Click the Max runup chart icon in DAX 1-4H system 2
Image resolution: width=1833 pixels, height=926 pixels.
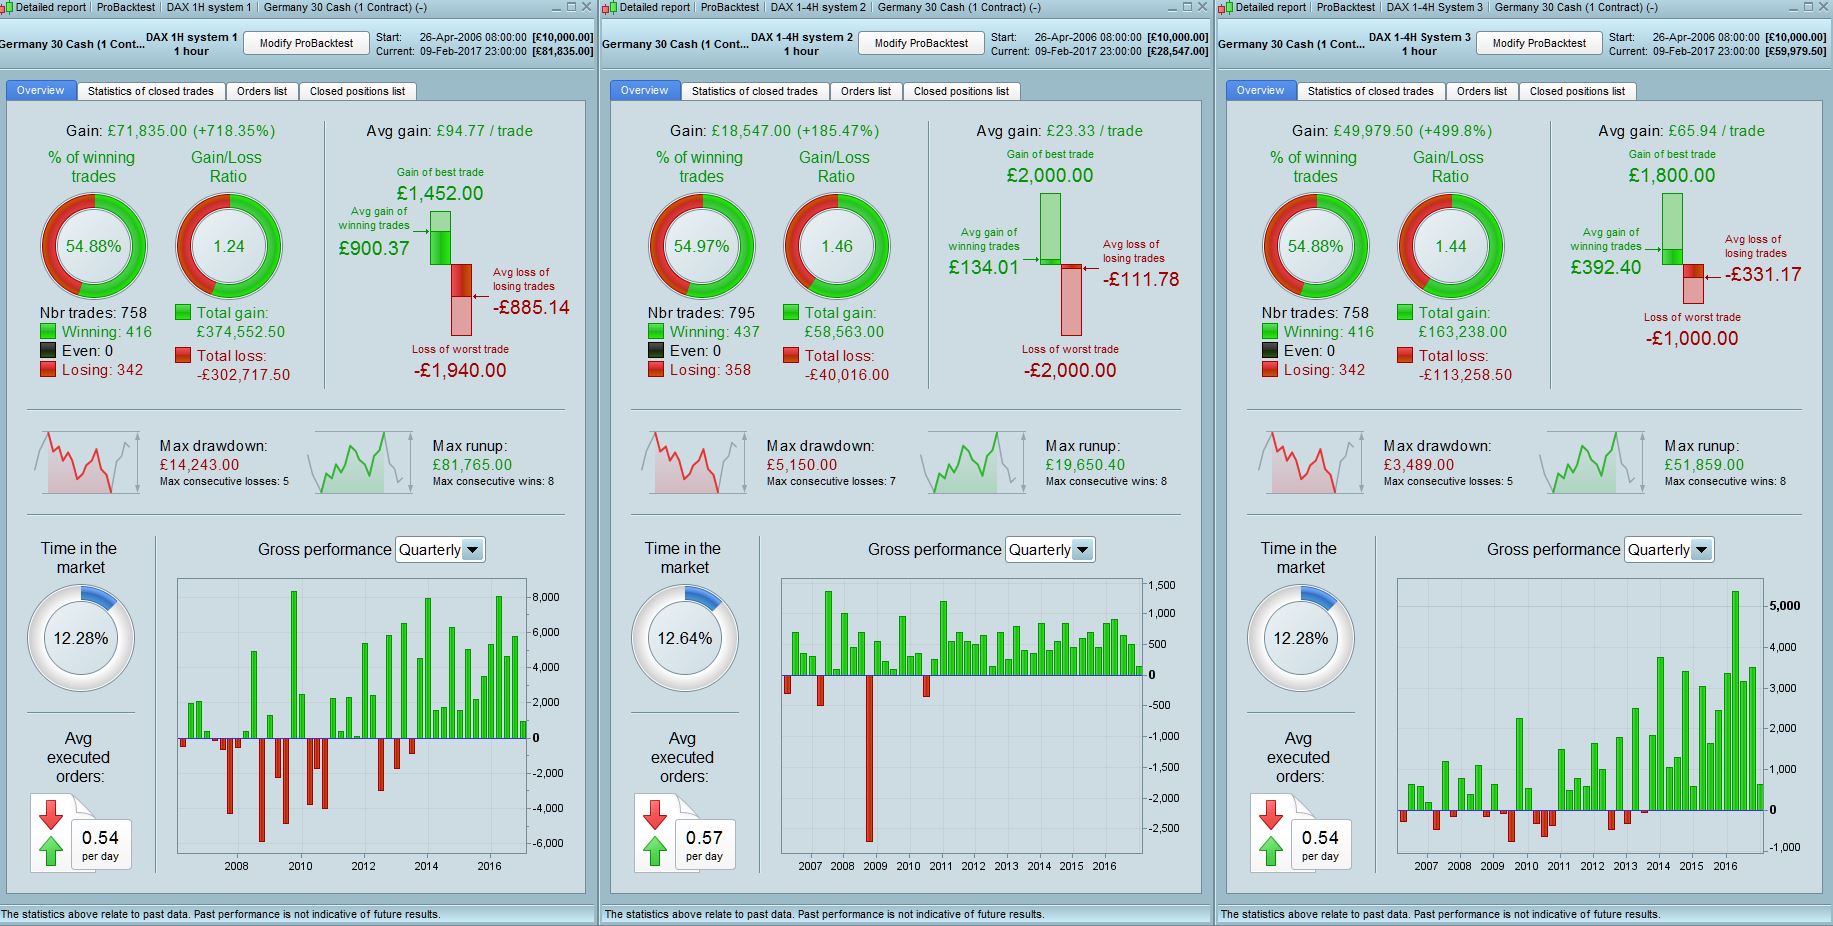(974, 462)
